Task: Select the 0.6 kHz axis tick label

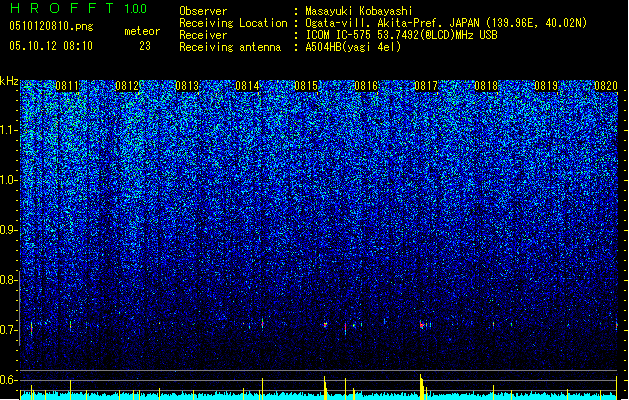Action: click(9, 380)
